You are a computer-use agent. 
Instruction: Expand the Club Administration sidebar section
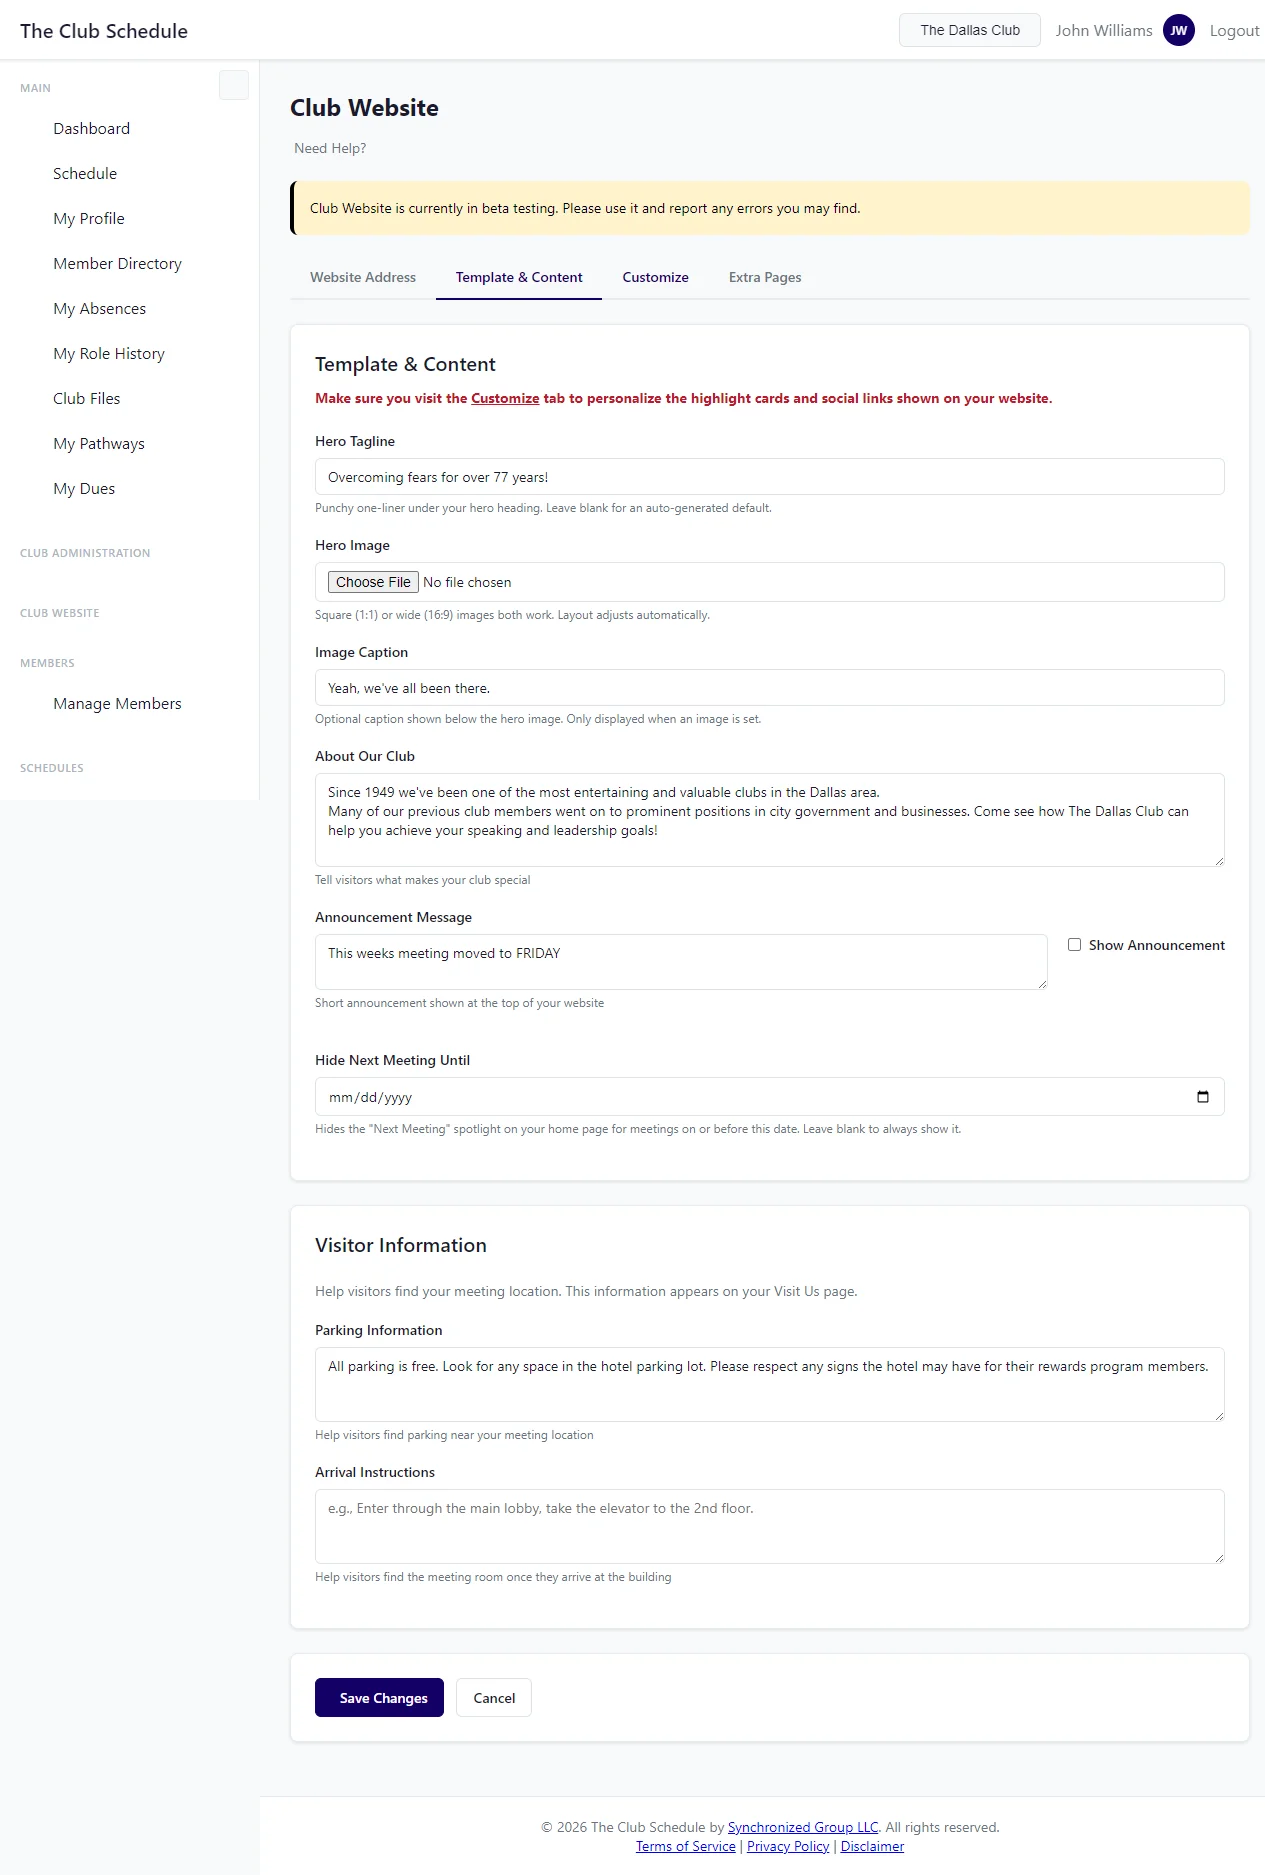point(85,553)
